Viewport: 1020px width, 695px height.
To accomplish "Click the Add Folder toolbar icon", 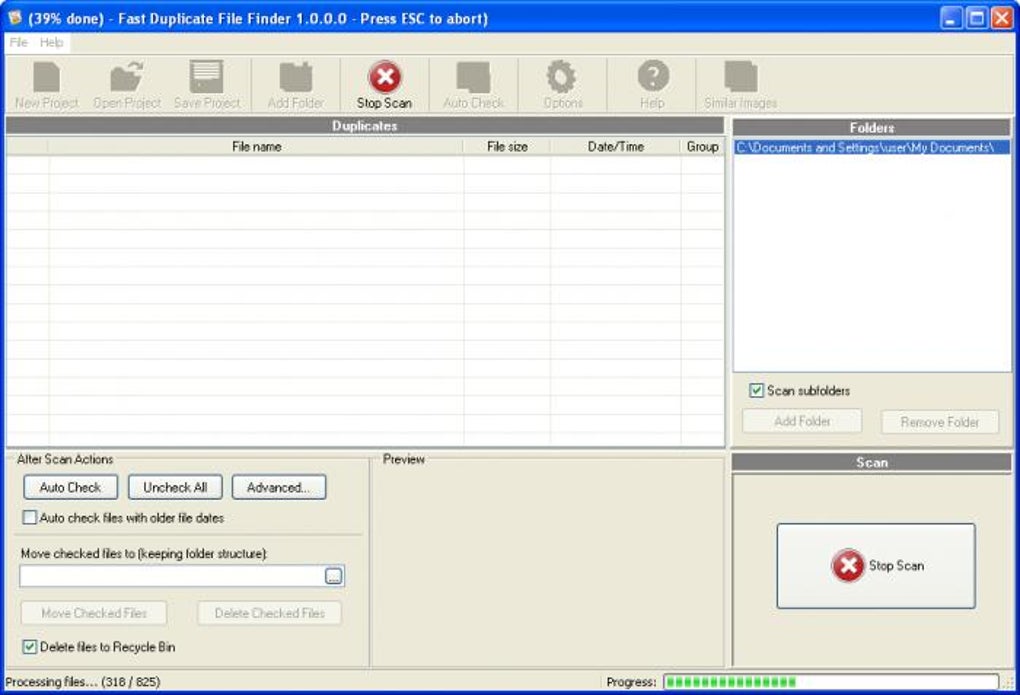I will point(296,85).
